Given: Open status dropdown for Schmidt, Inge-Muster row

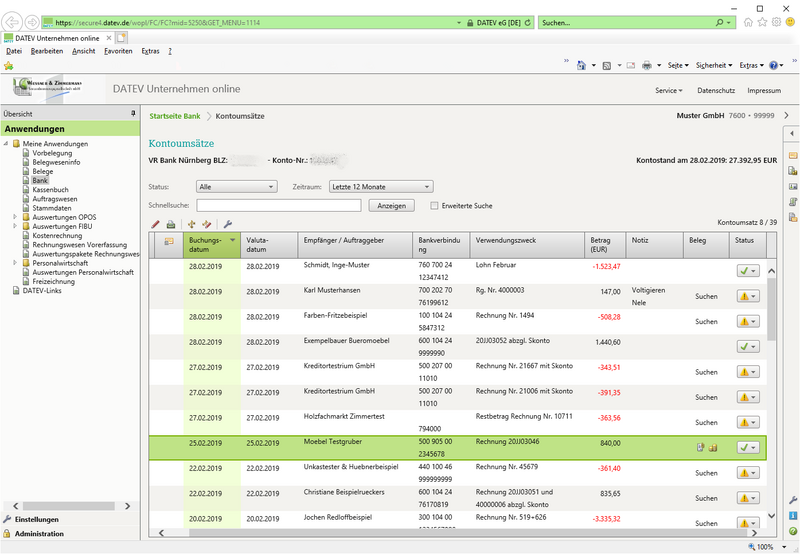Looking at the screenshot, I should pyautogui.click(x=748, y=271).
